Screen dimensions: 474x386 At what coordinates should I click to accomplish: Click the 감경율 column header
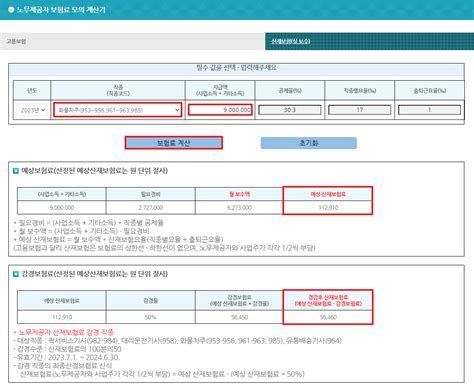coord(151,300)
